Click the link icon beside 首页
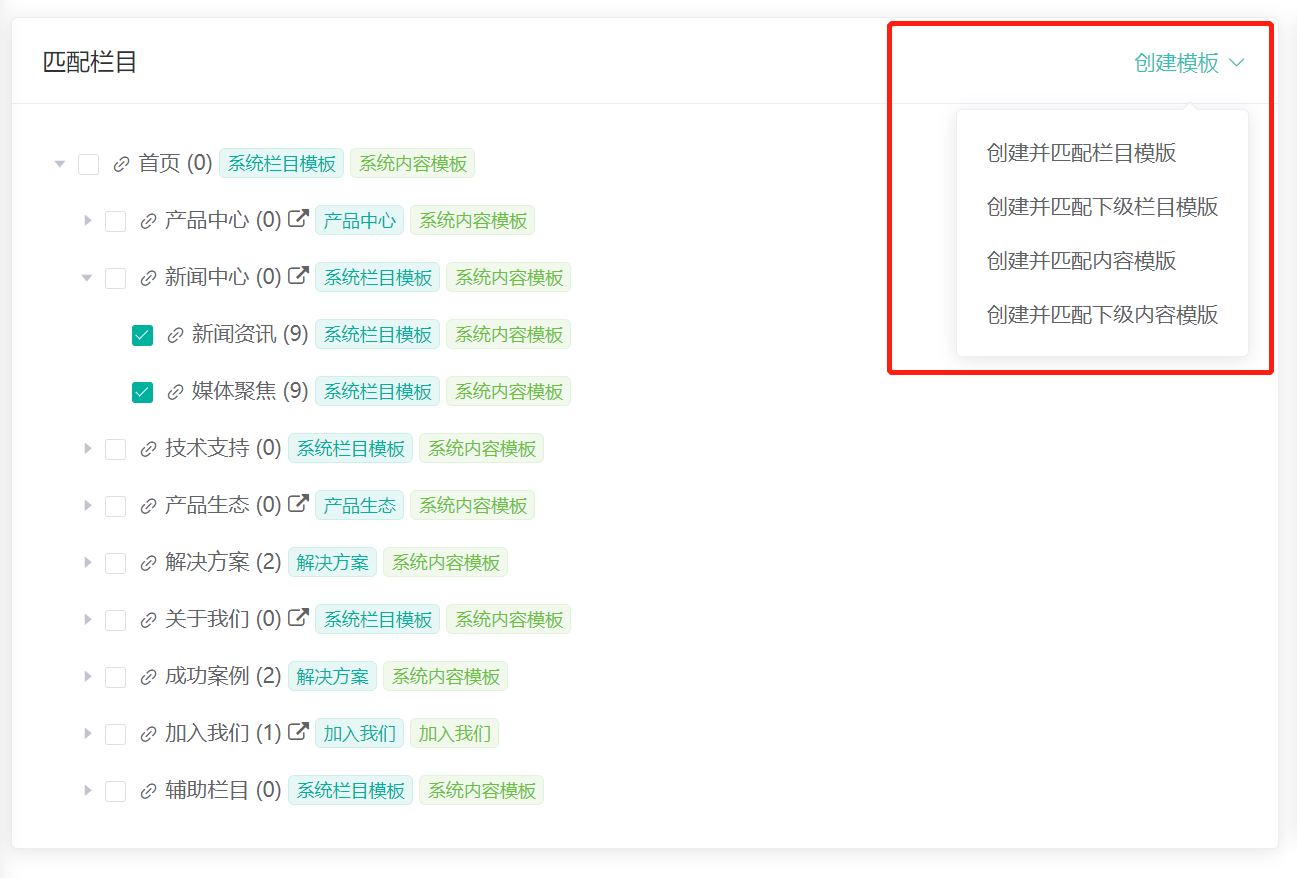1297x878 pixels. [x=121, y=164]
